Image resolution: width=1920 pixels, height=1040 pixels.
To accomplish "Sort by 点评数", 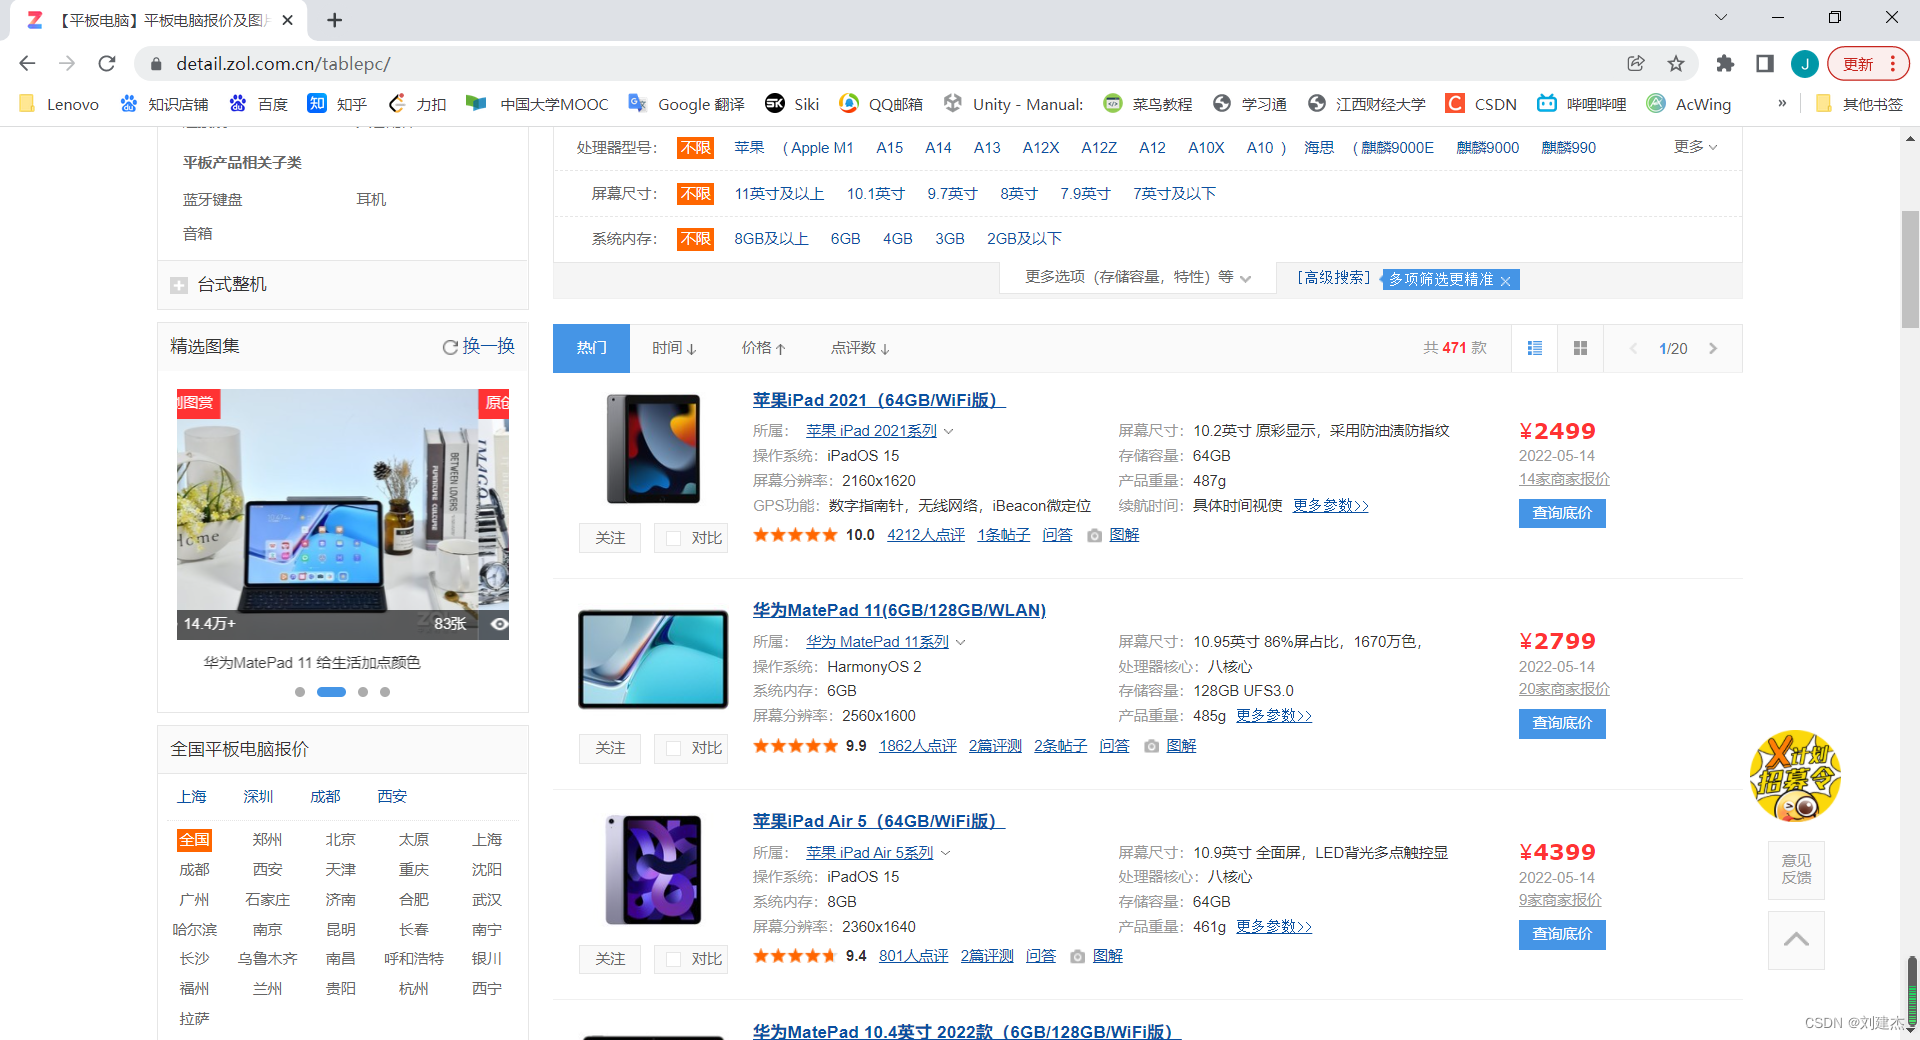I will click(860, 348).
